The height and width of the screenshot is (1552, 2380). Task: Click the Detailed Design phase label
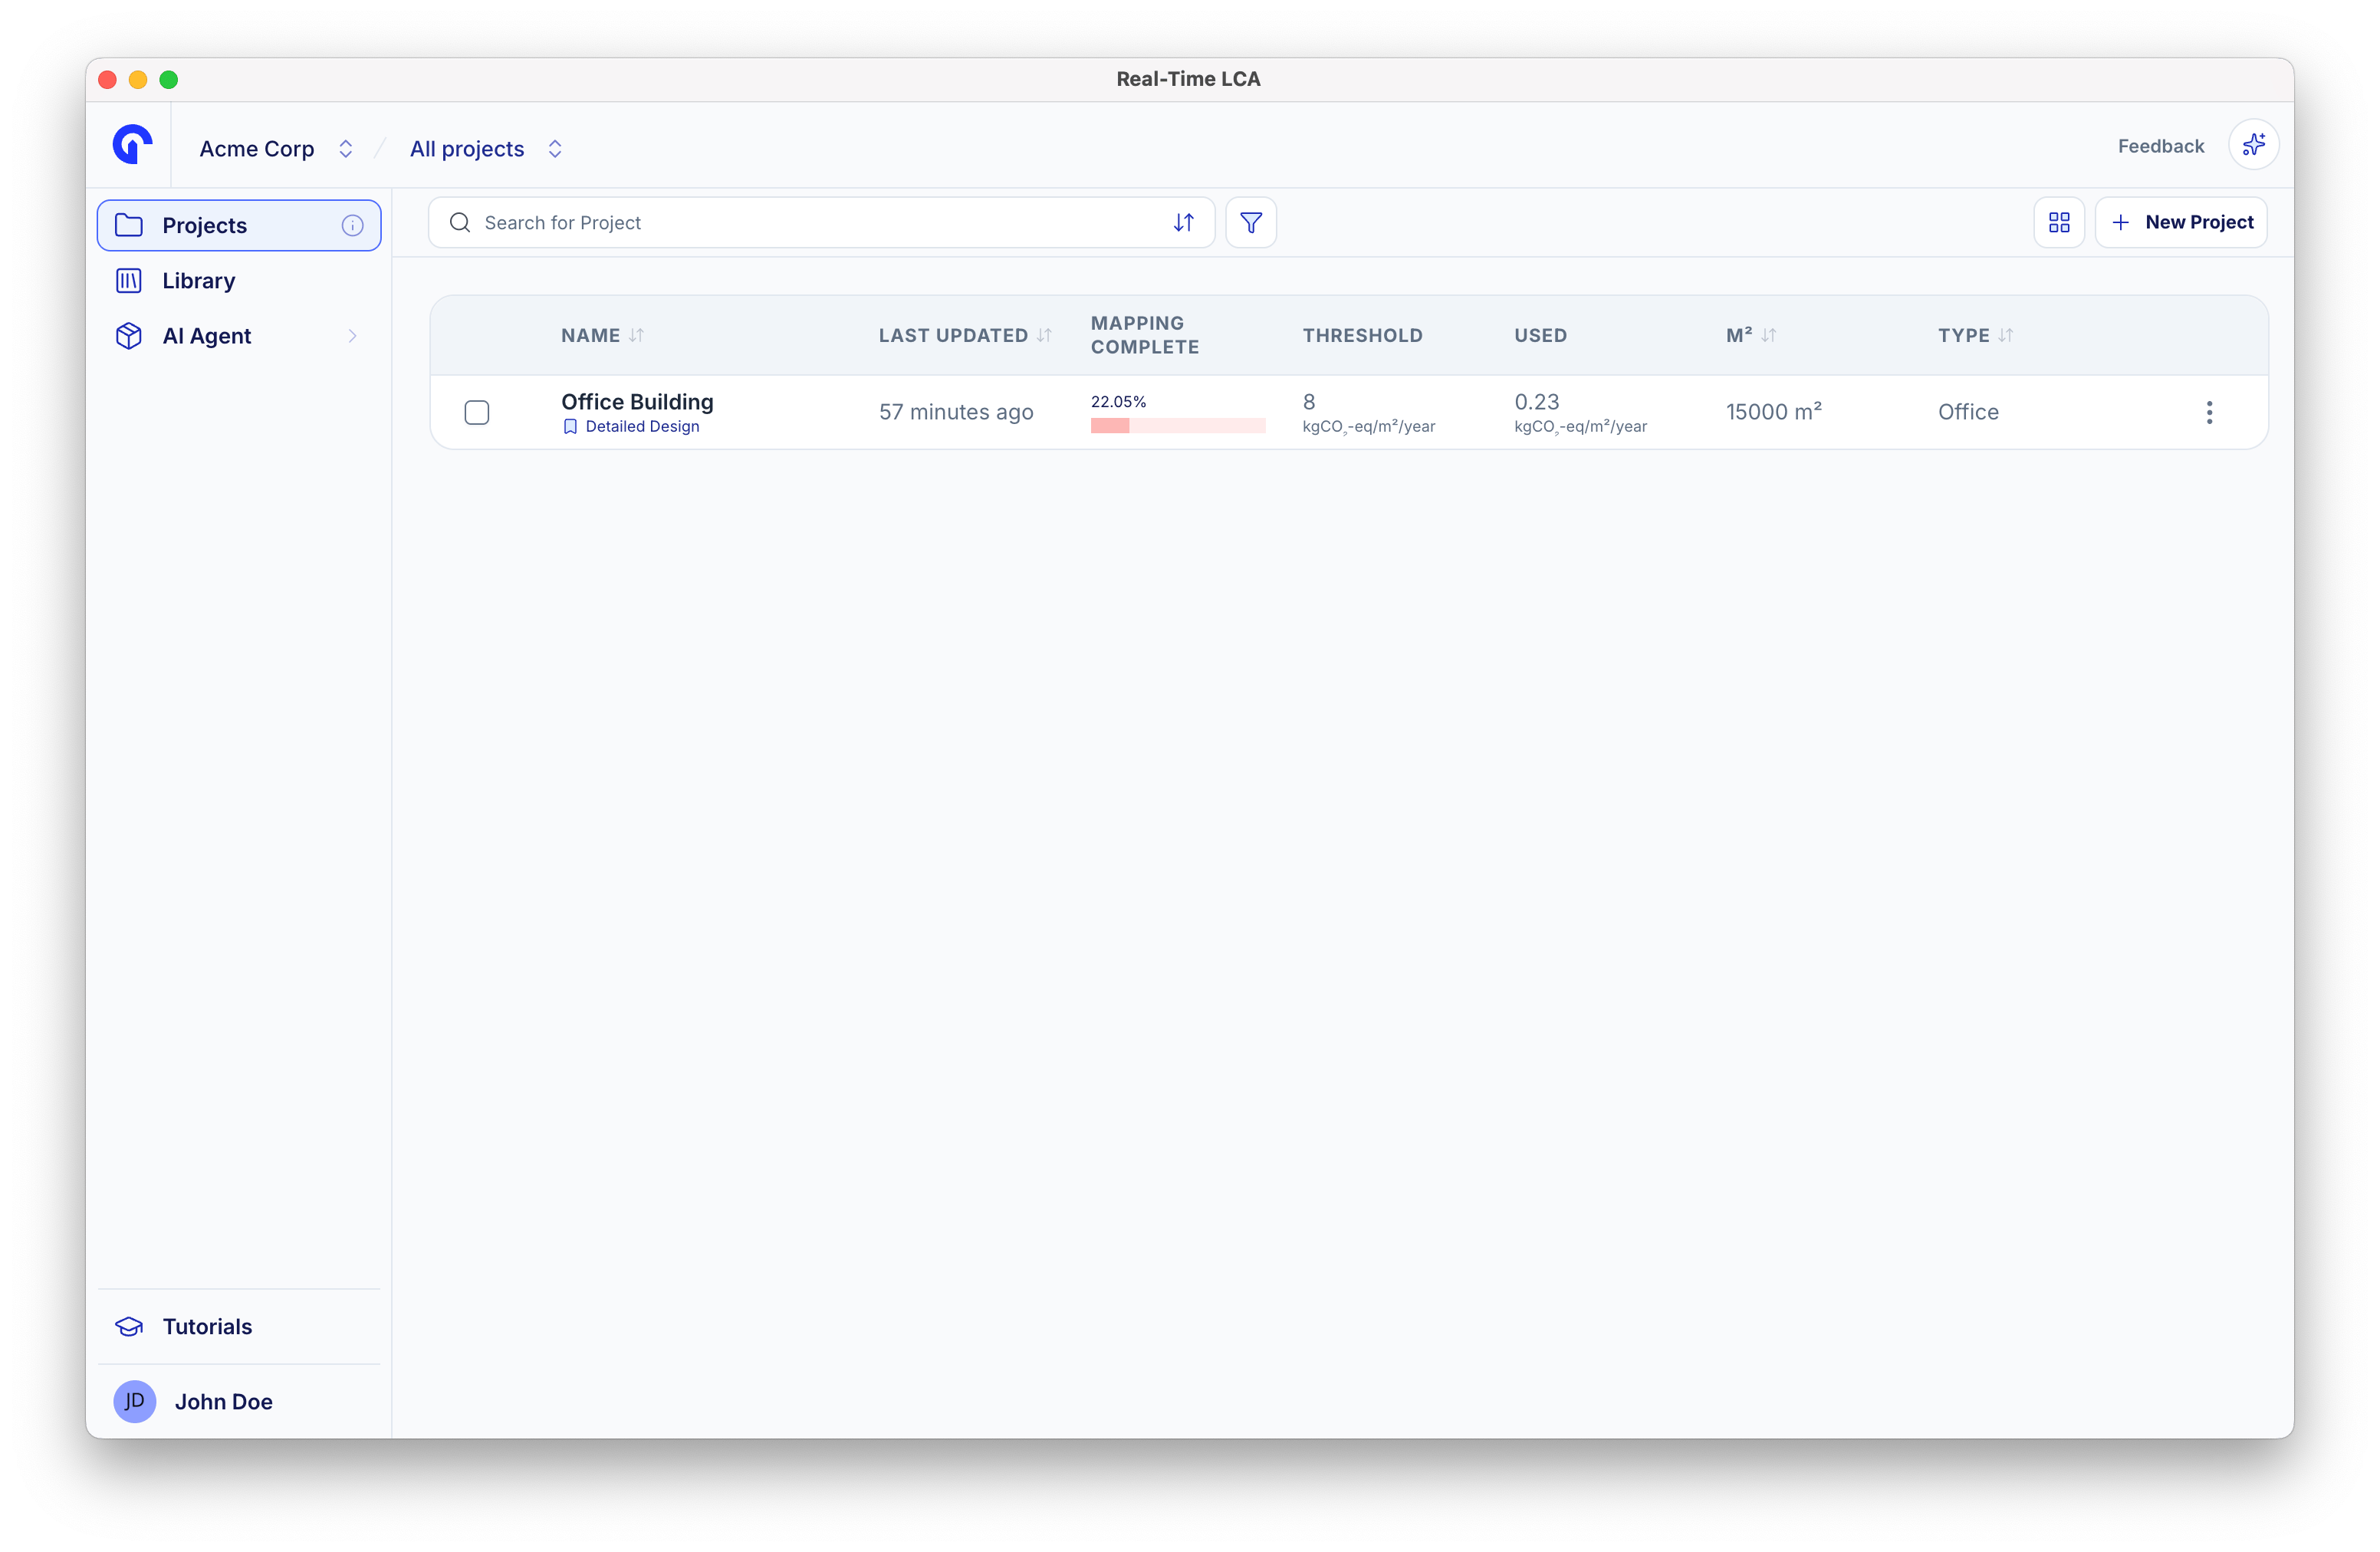tap(642, 426)
